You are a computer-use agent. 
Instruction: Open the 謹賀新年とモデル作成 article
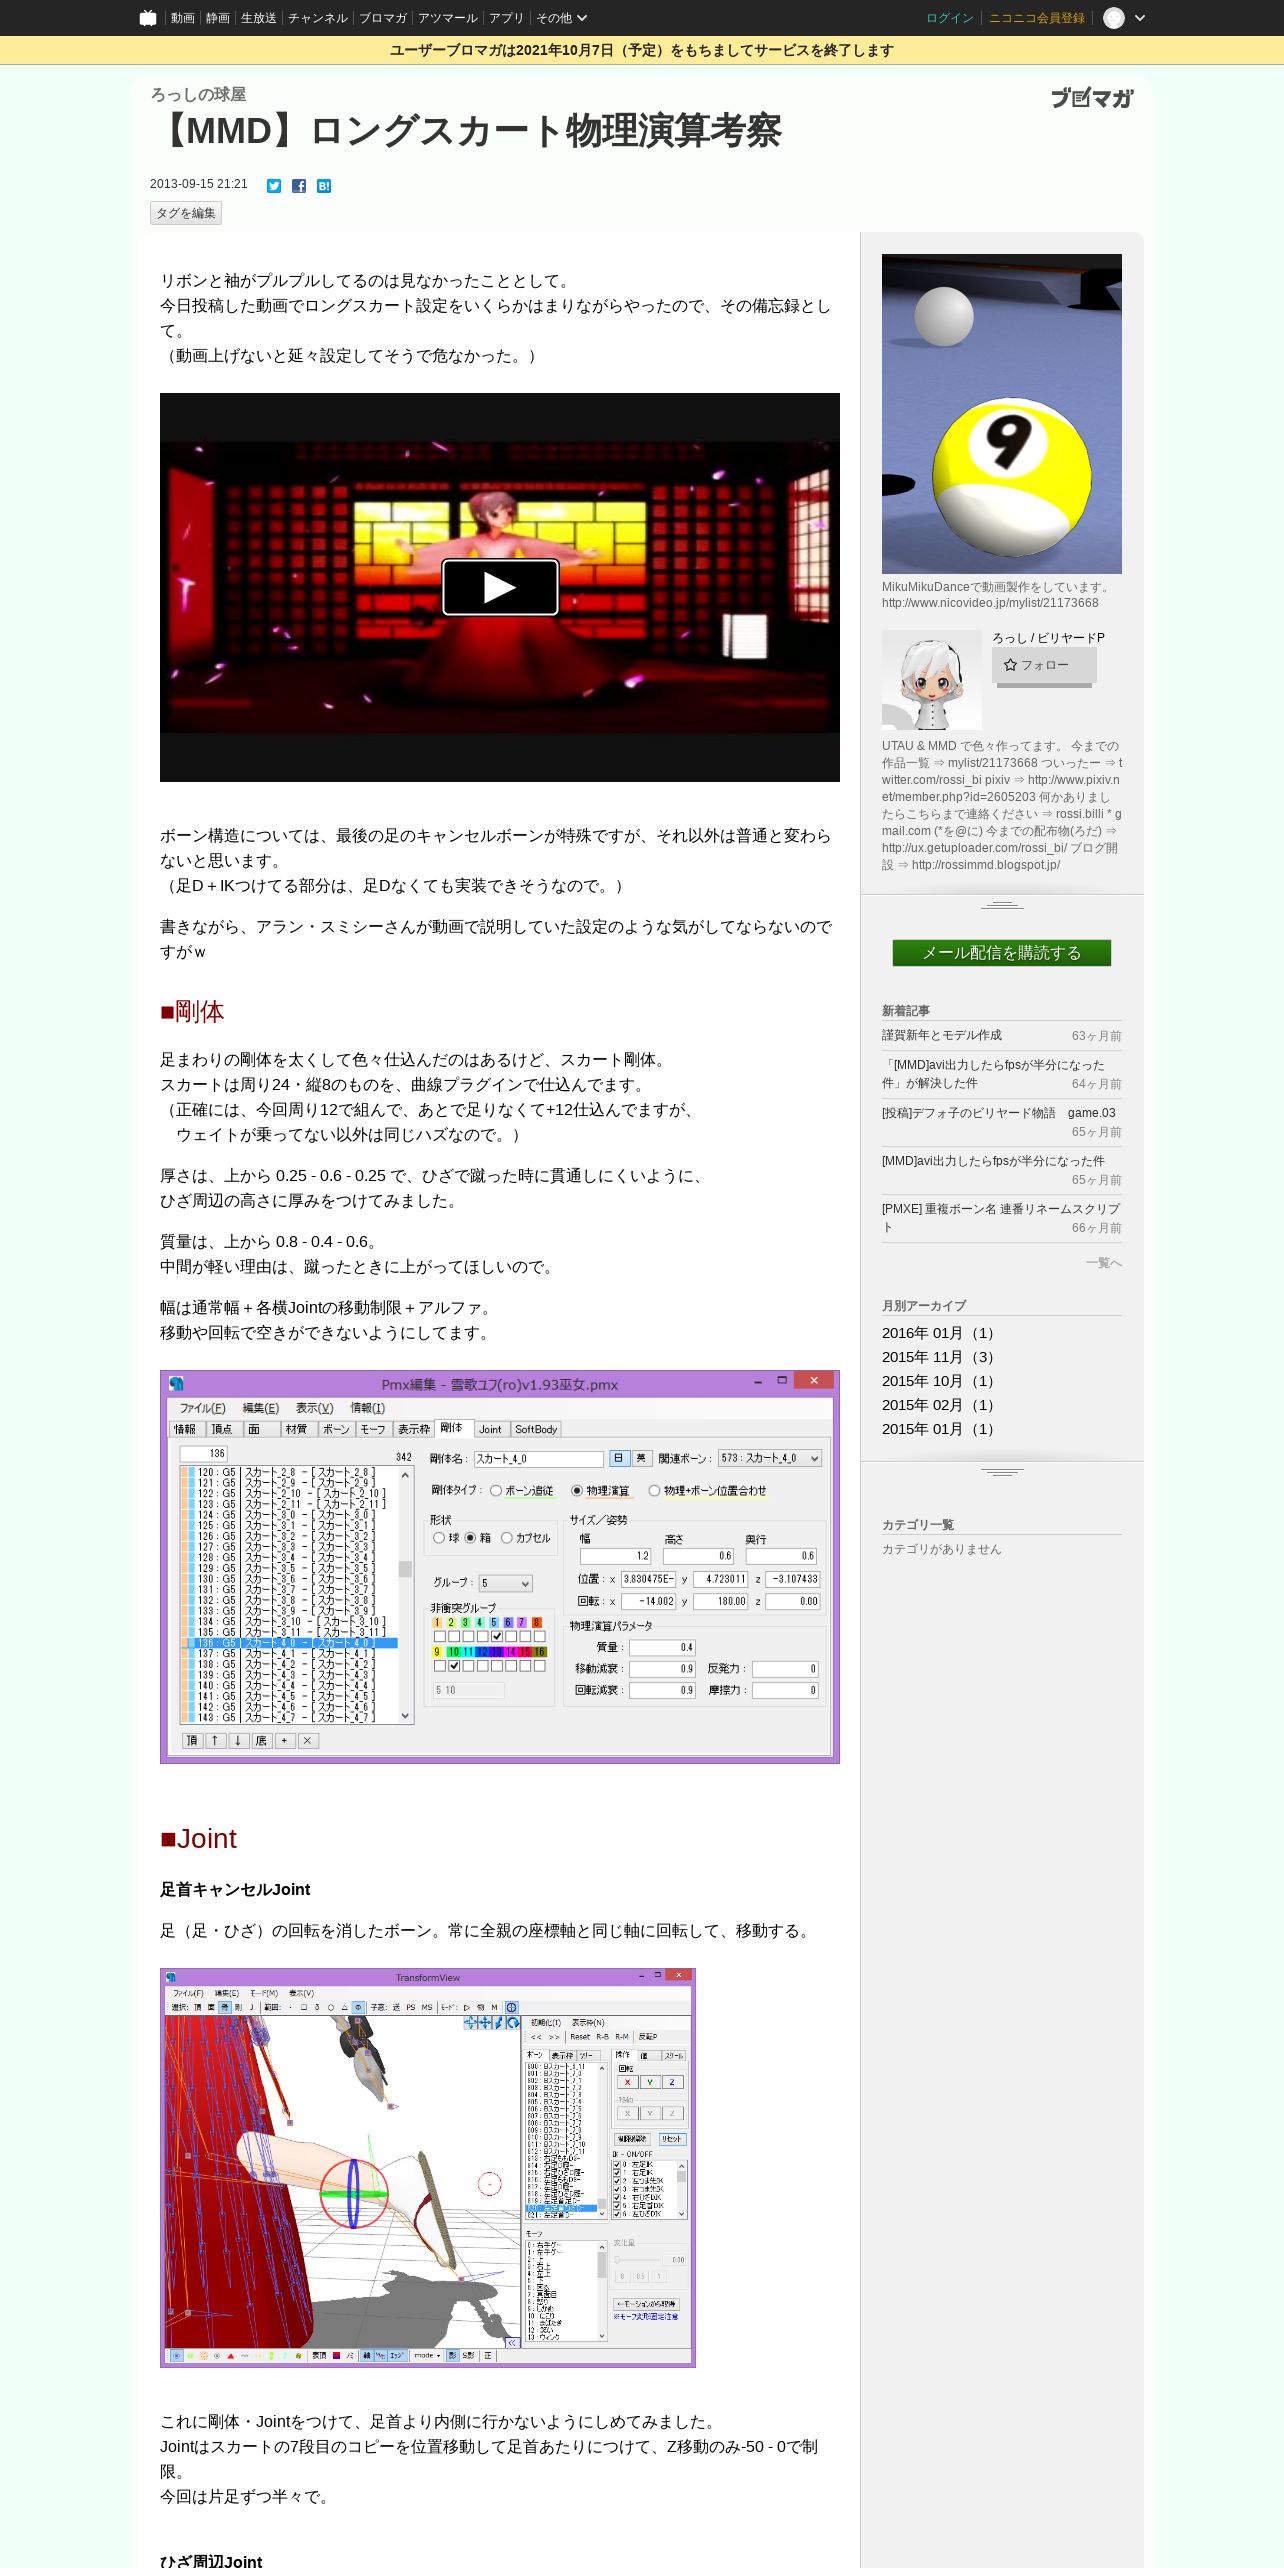[942, 1035]
